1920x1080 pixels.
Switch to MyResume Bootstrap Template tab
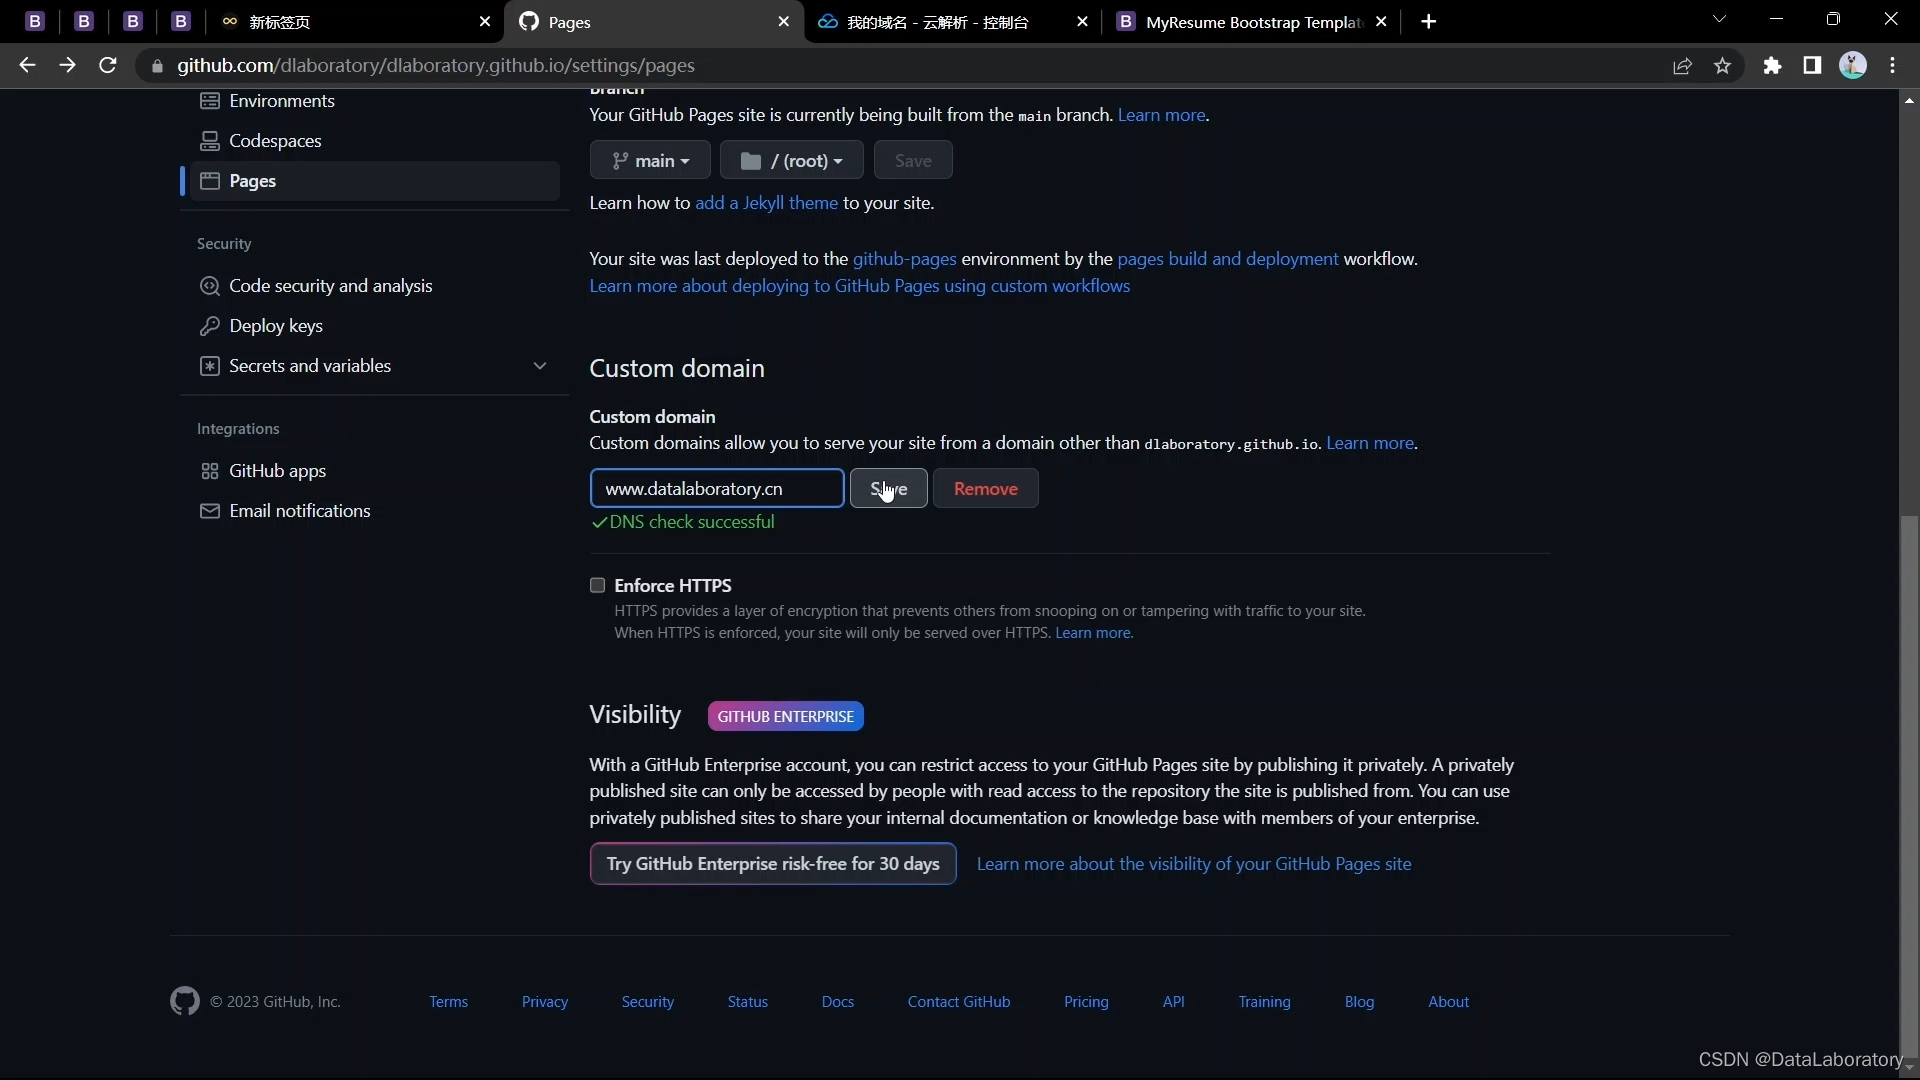(1253, 22)
